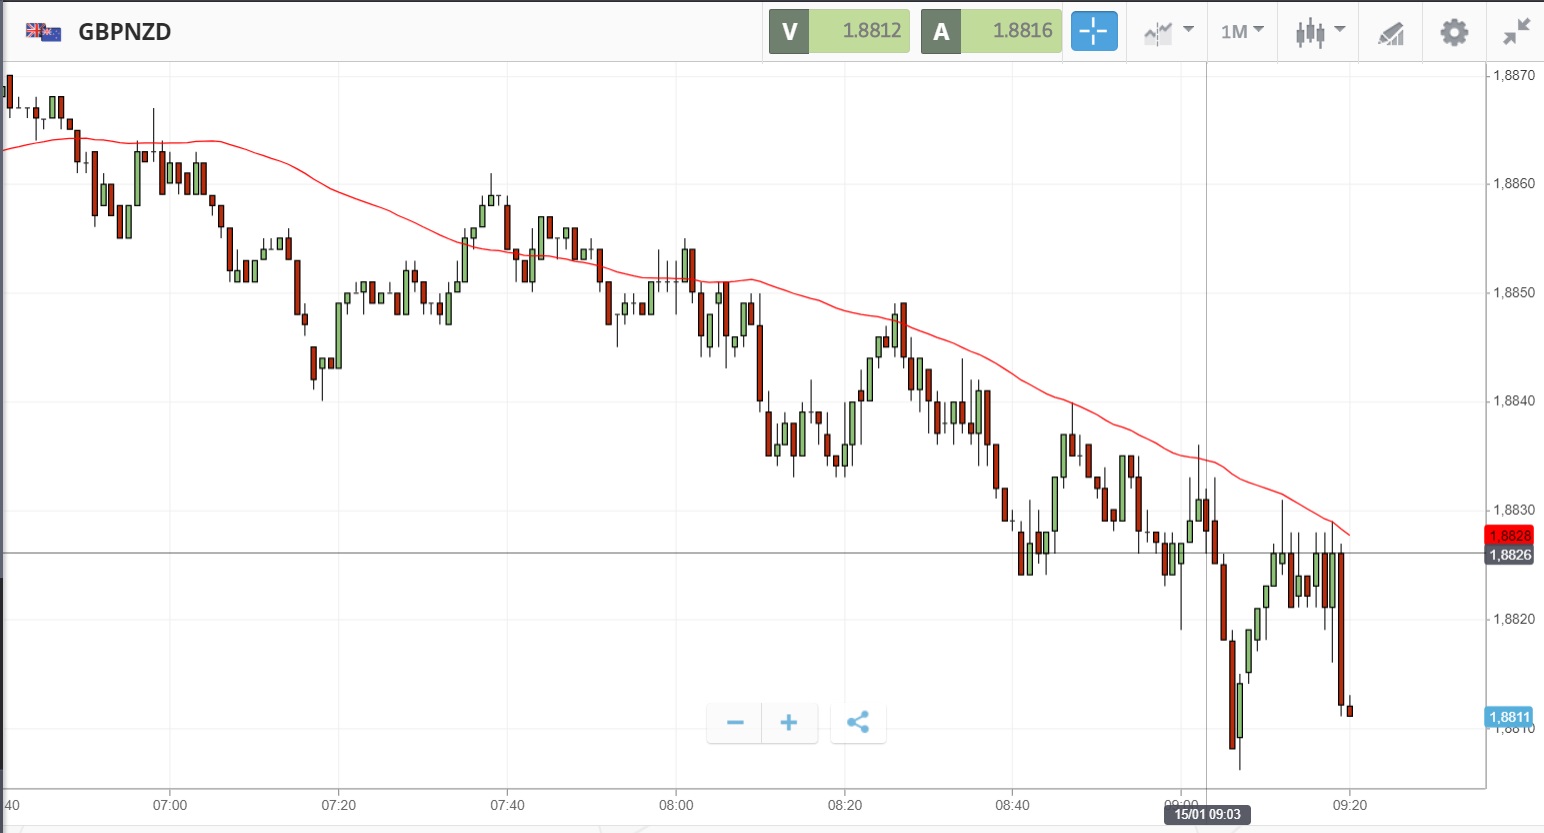Expand the candlestick chart type menu
Image resolution: width=1544 pixels, height=833 pixels.
[1320, 32]
